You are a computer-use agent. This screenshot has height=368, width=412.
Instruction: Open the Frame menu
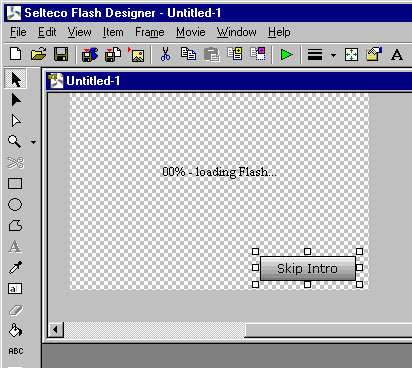click(x=150, y=32)
